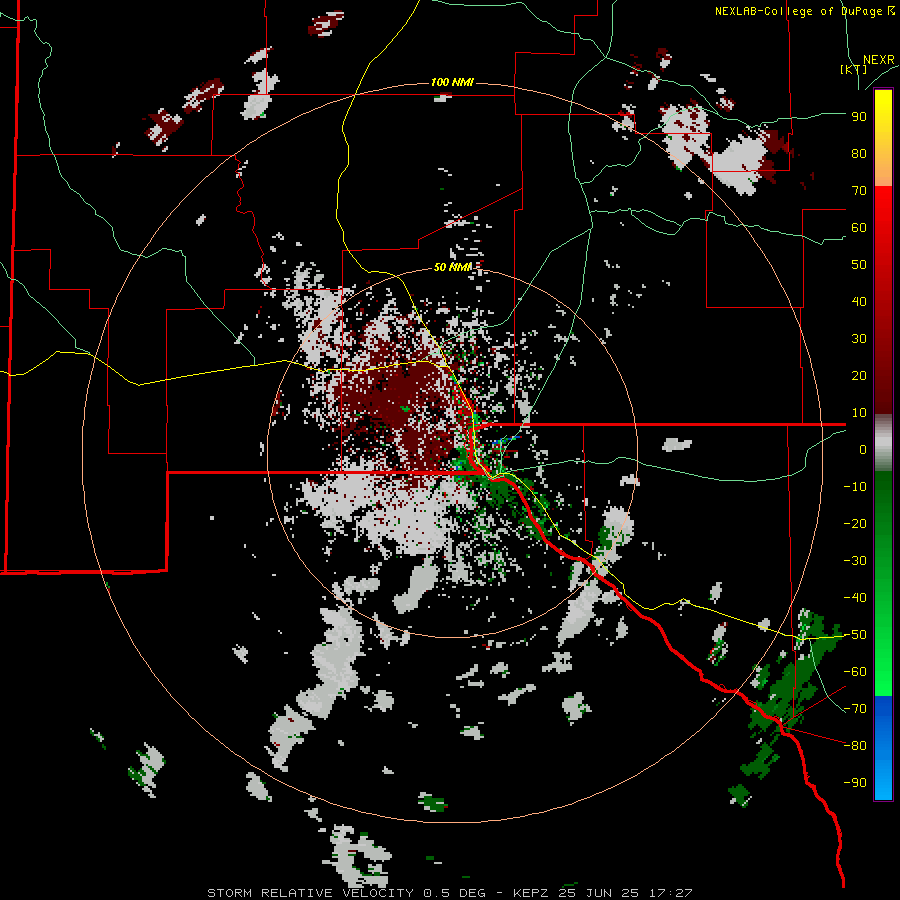Image resolution: width=900 pixels, height=900 pixels.
Task: Click the 40 value on the velocity scale
Action: pos(859,301)
